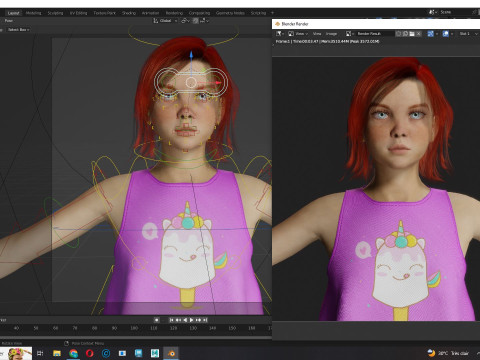Open the image view mode dropdown
480x360 pixels.
click(297, 34)
